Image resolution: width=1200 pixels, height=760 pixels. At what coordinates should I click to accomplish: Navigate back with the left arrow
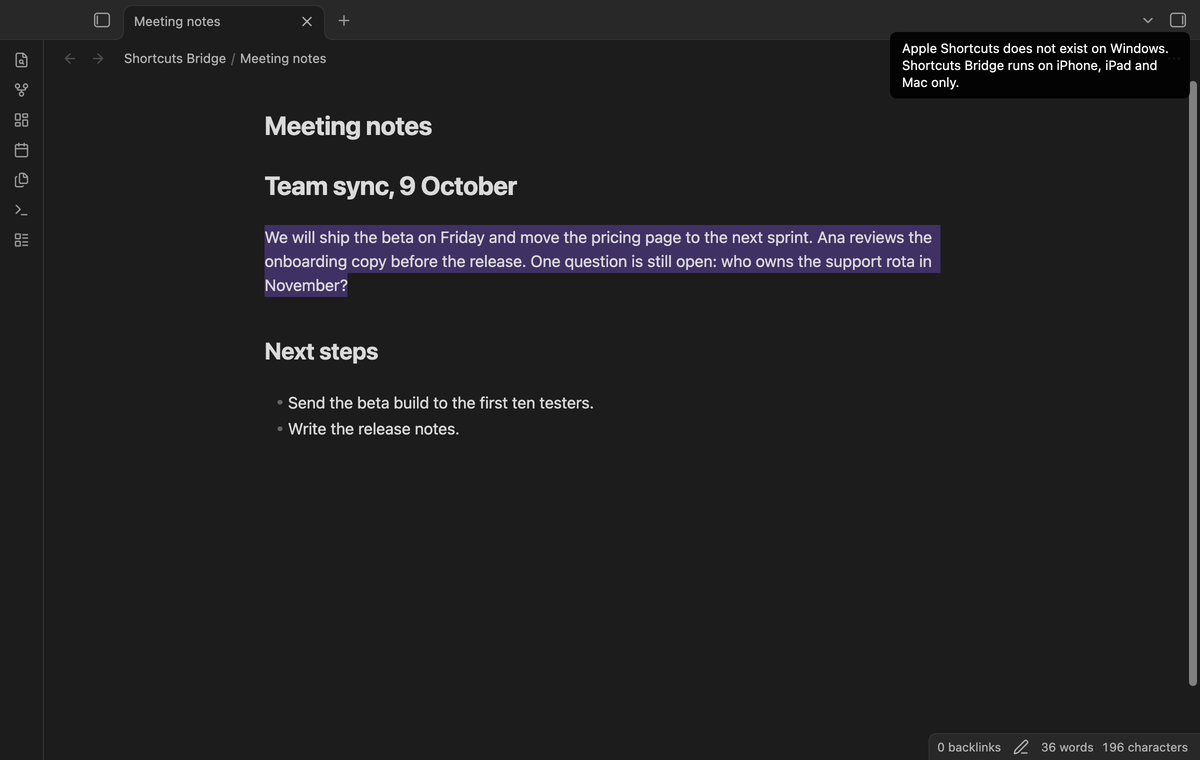pyautogui.click(x=70, y=58)
